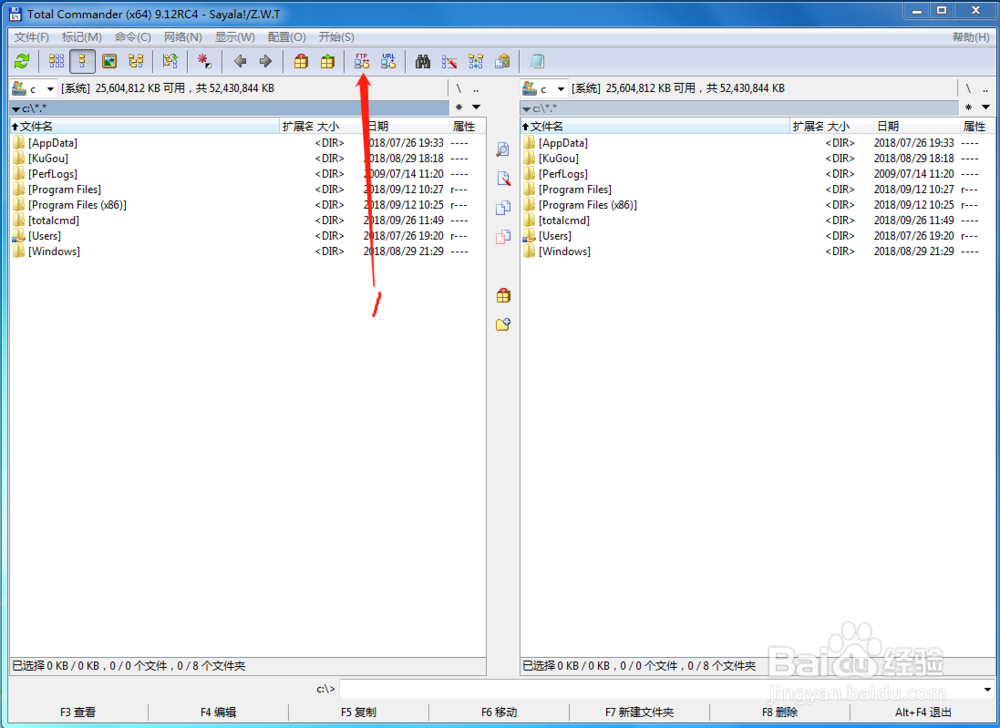Click left panel favorites asterisk button
This screenshot has height=728, width=1000.
tap(459, 107)
